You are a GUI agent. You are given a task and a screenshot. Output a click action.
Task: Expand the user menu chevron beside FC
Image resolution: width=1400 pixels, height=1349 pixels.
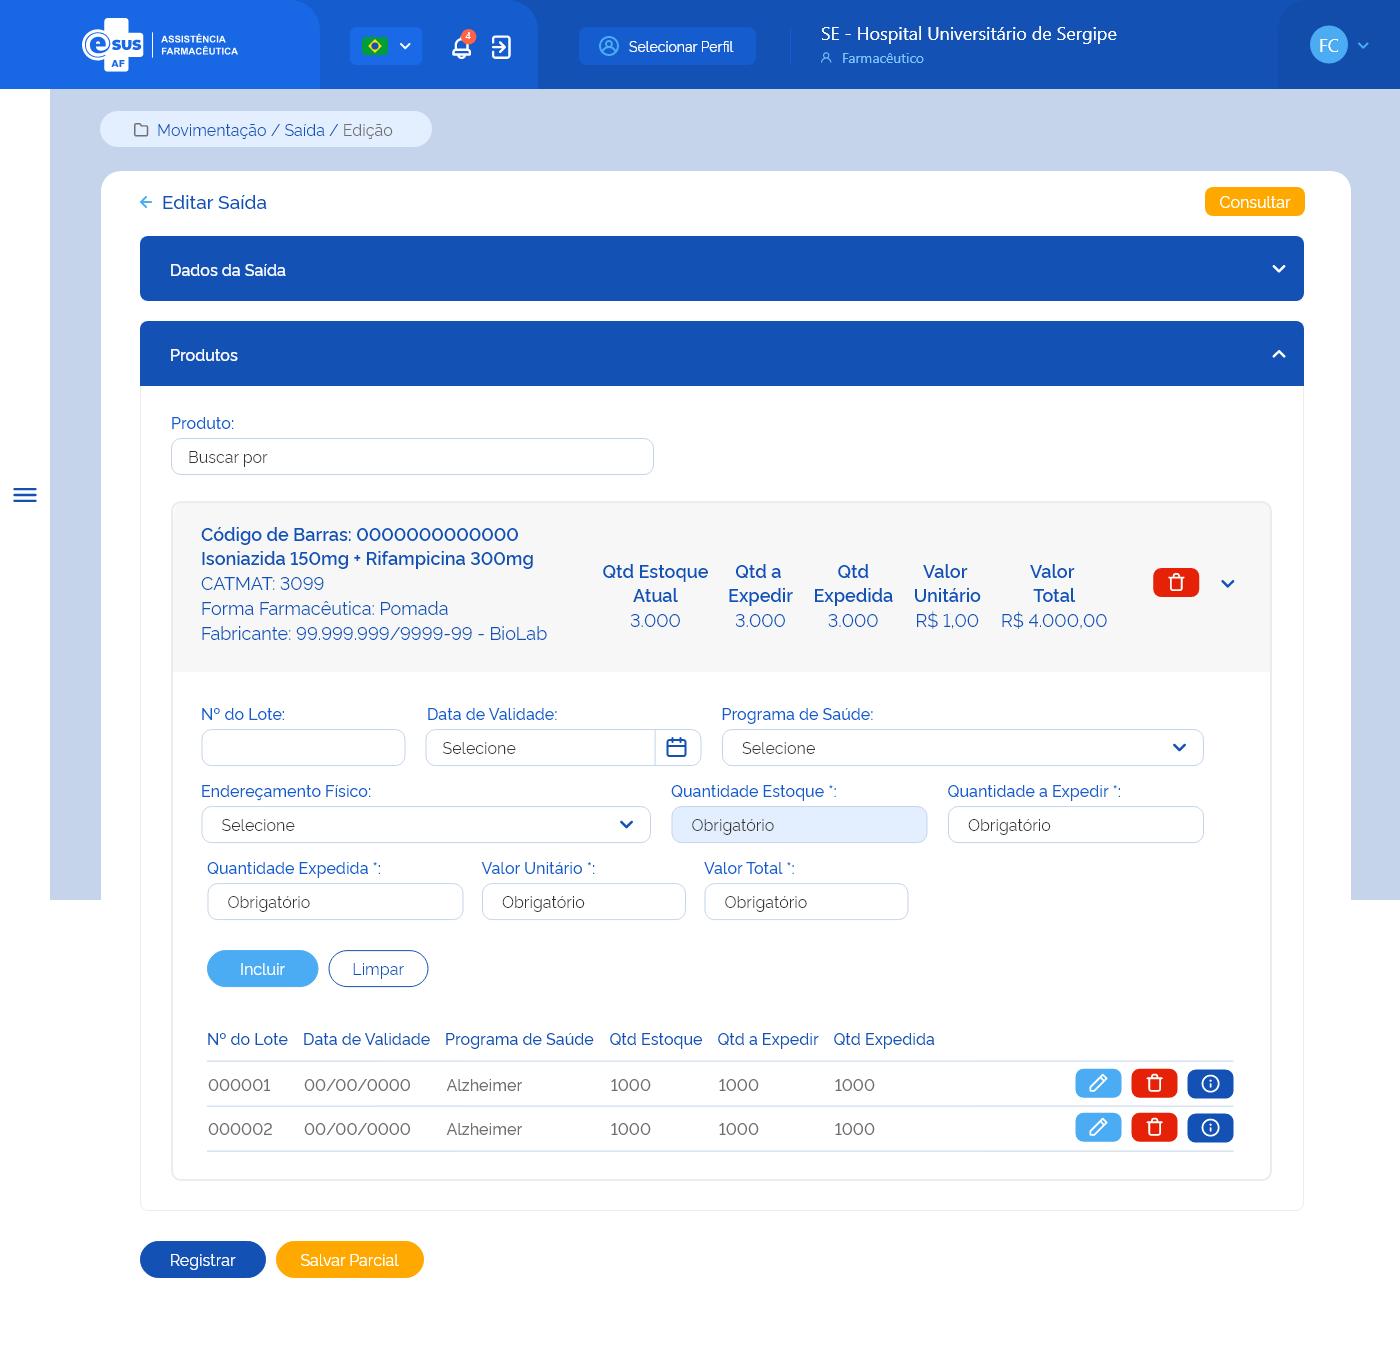point(1363,46)
